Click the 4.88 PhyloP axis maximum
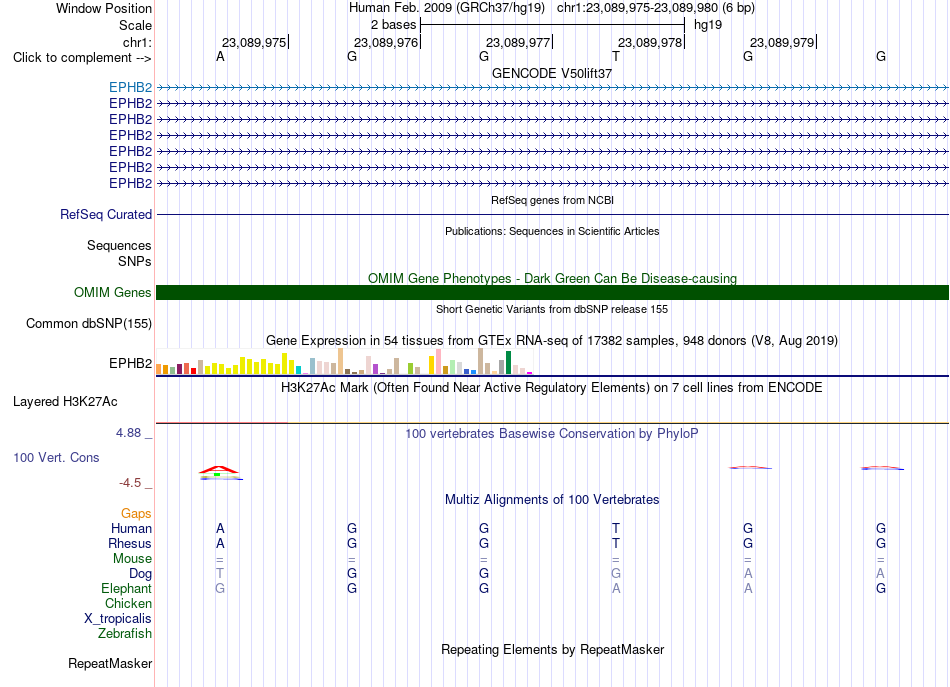The image size is (950, 687). 128,433
